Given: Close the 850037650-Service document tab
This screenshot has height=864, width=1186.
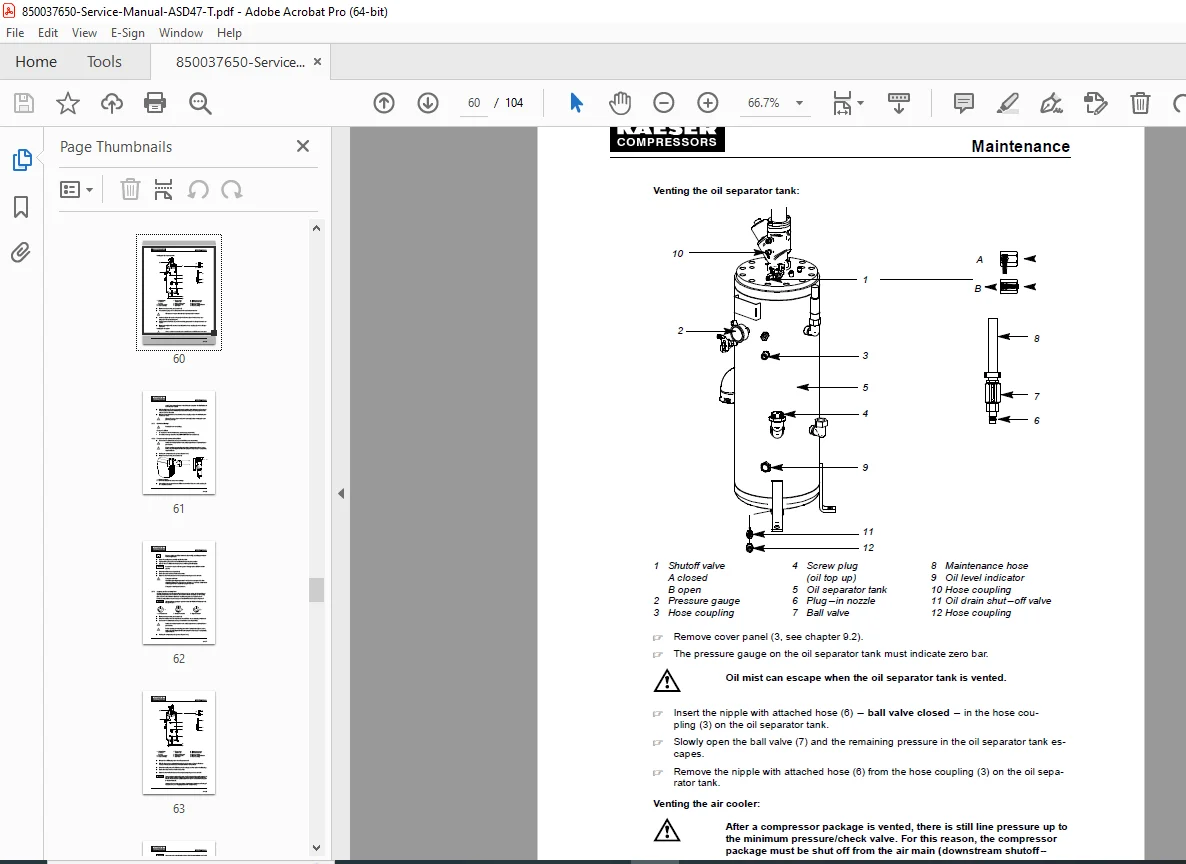Looking at the screenshot, I should pos(318,62).
